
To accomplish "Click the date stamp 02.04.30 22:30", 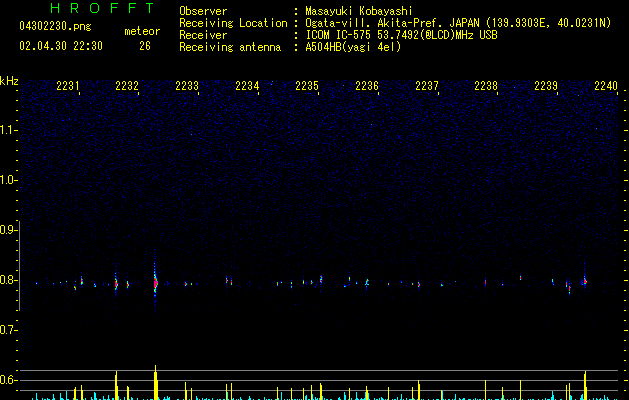I will pyautogui.click(x=61, y=46).
